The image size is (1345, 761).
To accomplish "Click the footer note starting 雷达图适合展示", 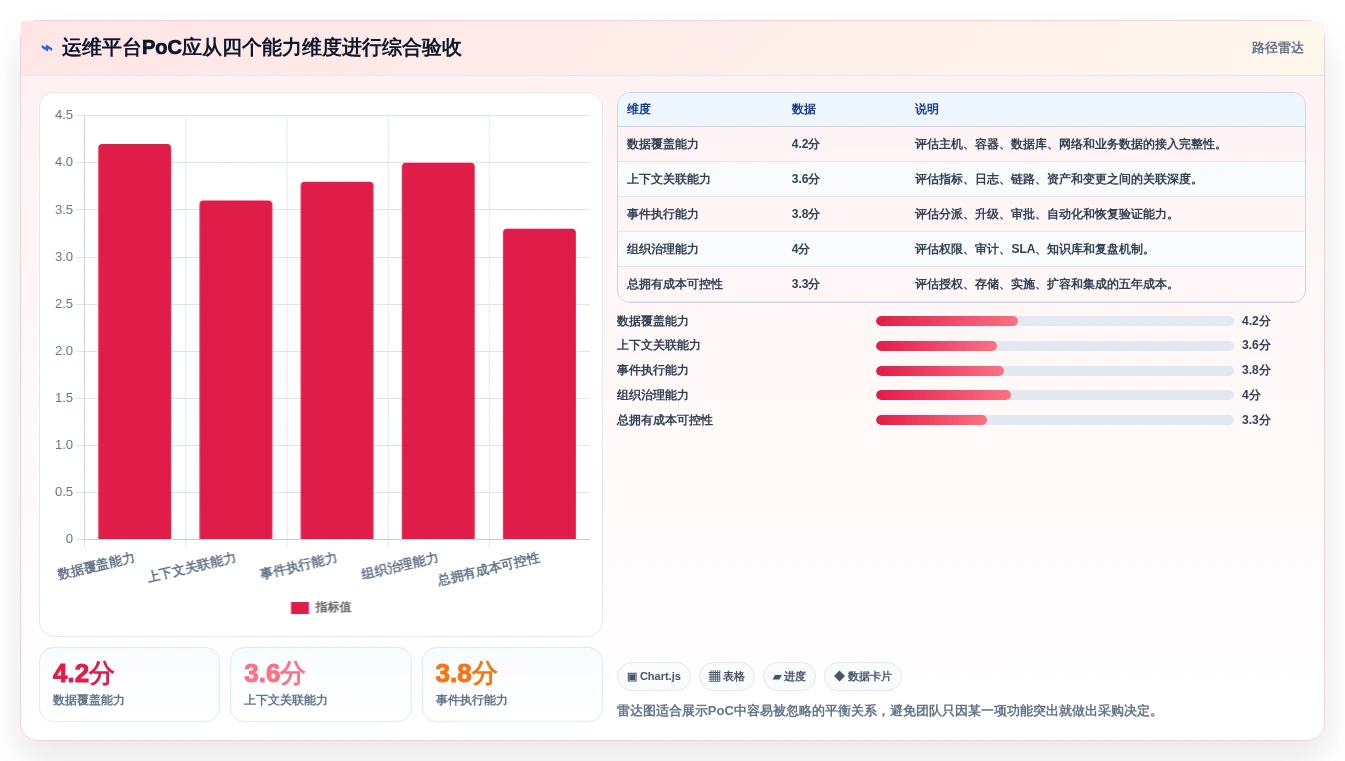I will point(889,711).
